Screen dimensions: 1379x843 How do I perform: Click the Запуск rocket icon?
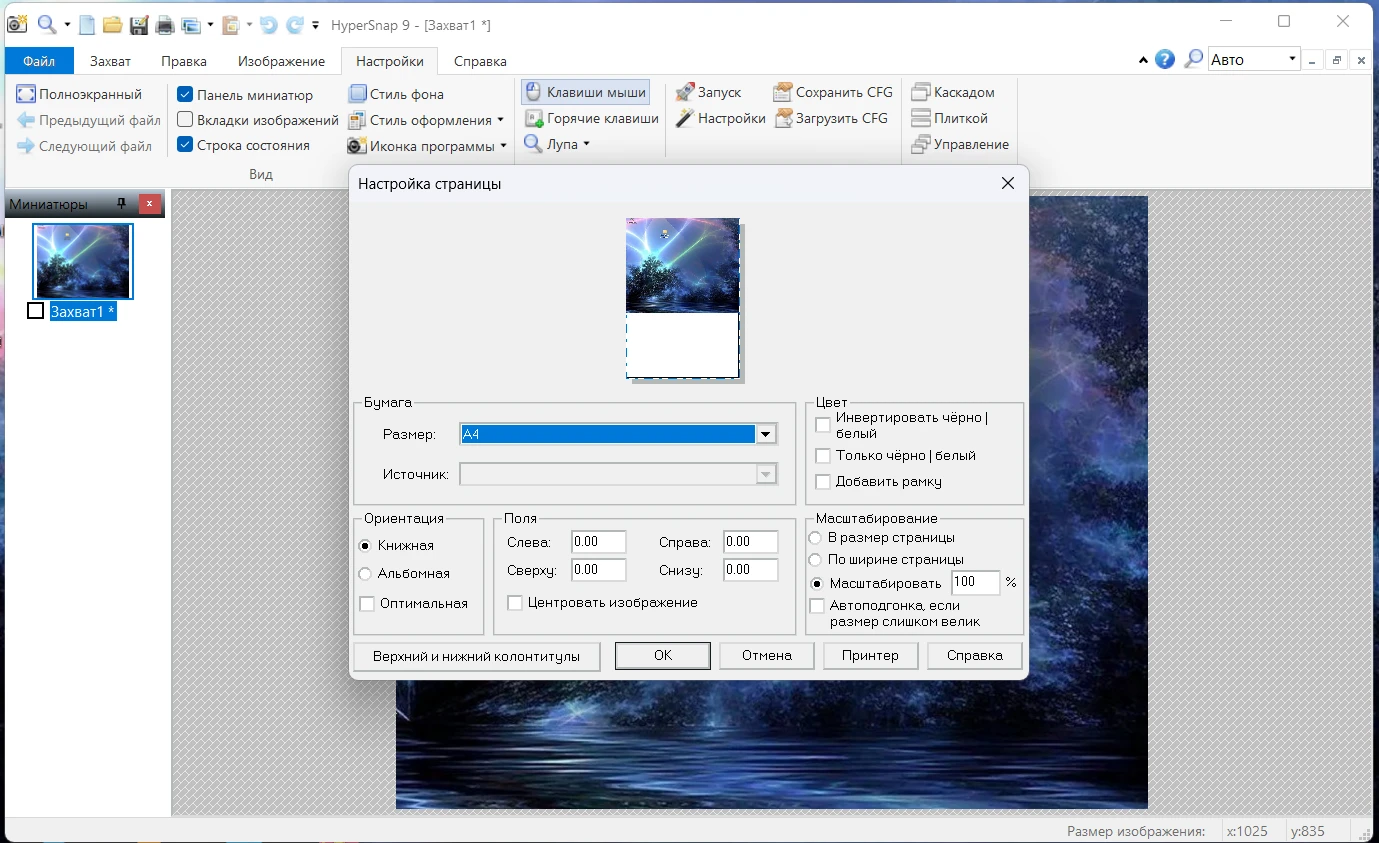click(684, 92)
